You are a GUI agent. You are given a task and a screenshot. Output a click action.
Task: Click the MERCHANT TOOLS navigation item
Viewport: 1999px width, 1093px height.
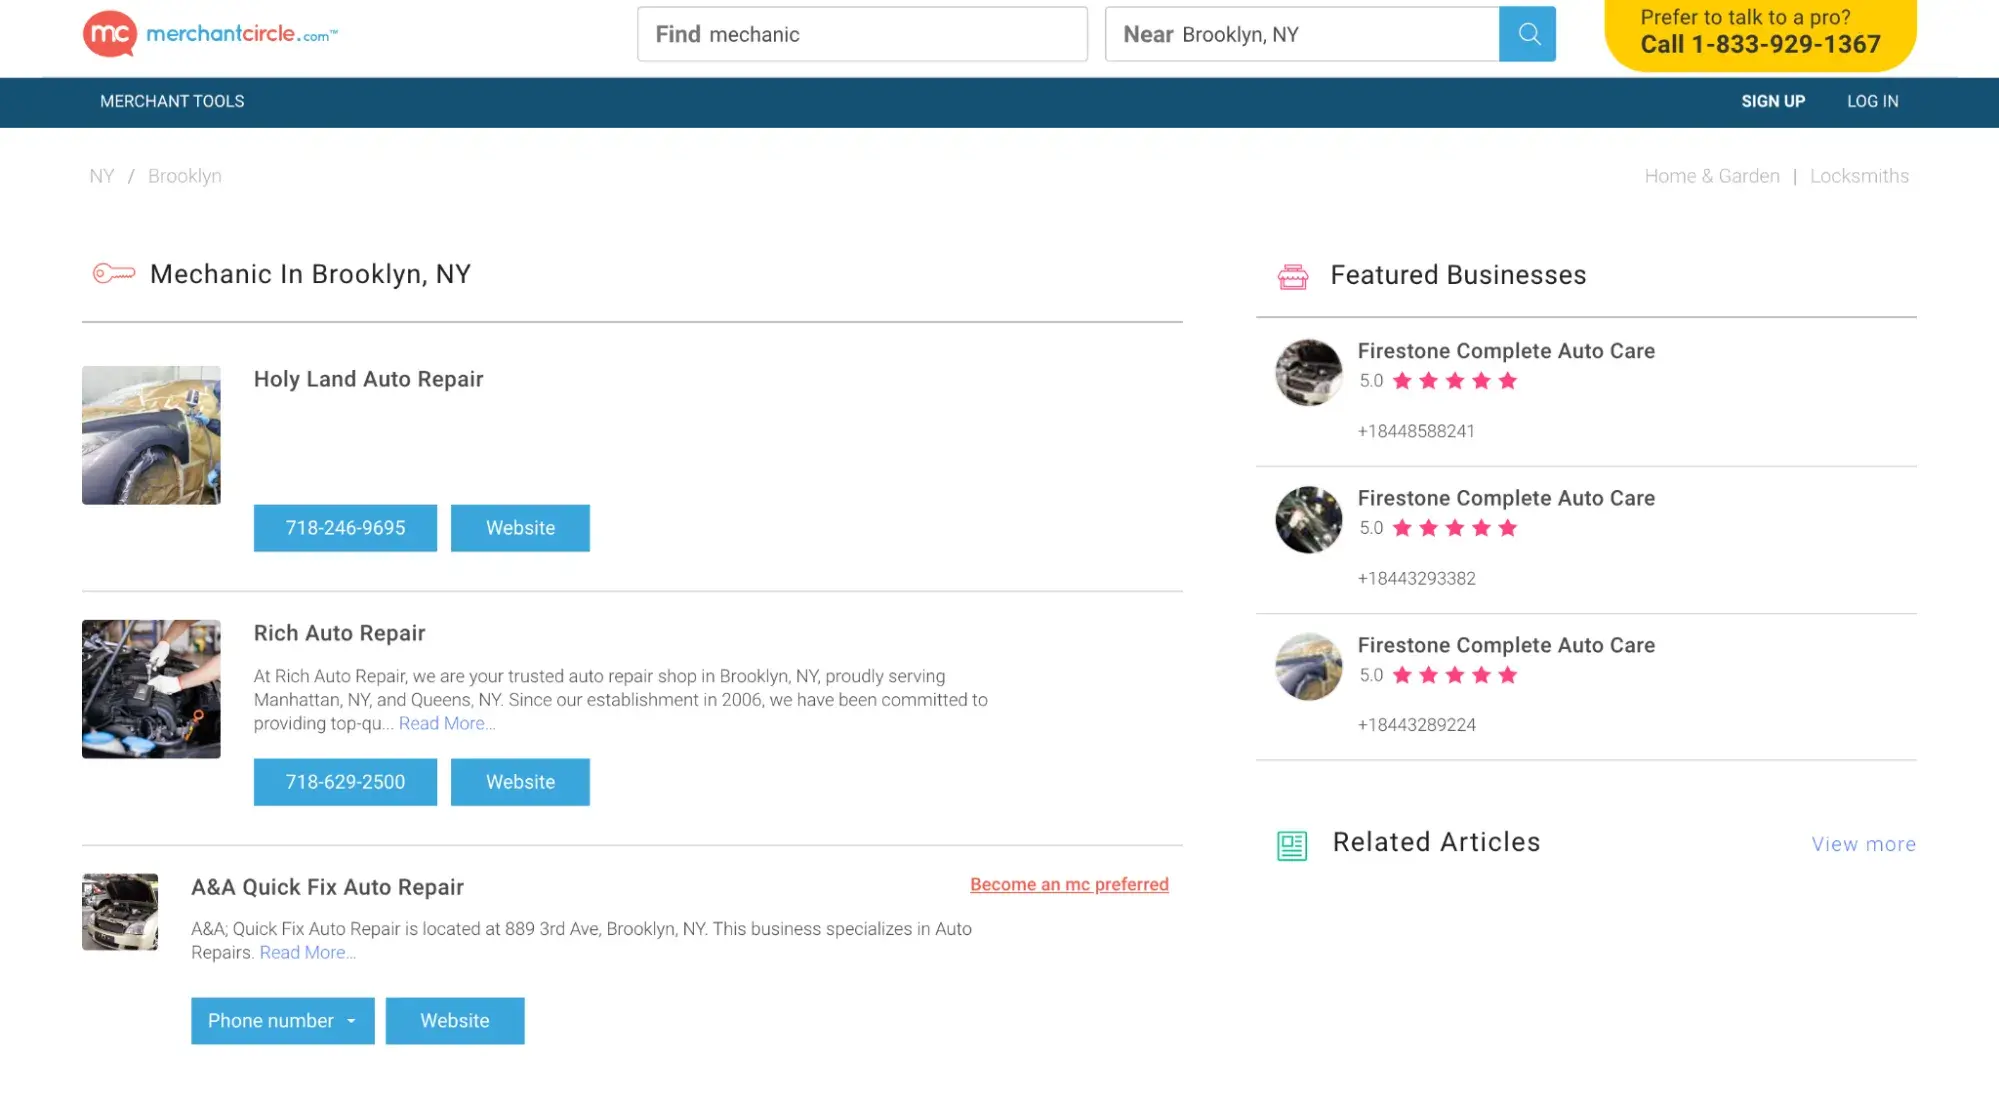click(x=171, y=102)
